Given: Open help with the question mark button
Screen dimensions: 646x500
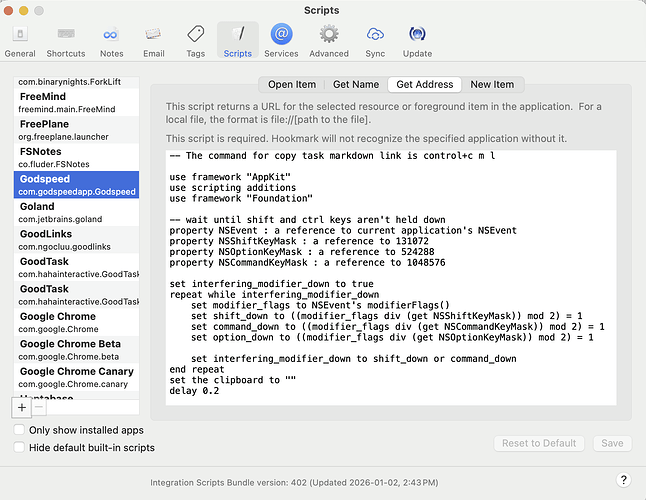Looking at the screenshot, I should [x=623, y=481].
